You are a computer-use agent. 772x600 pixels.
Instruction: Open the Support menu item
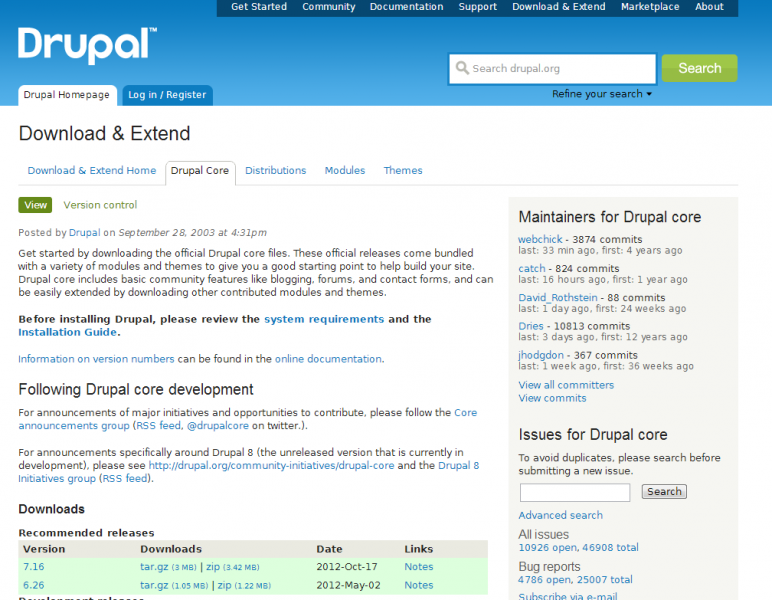(x=478, y=7)
